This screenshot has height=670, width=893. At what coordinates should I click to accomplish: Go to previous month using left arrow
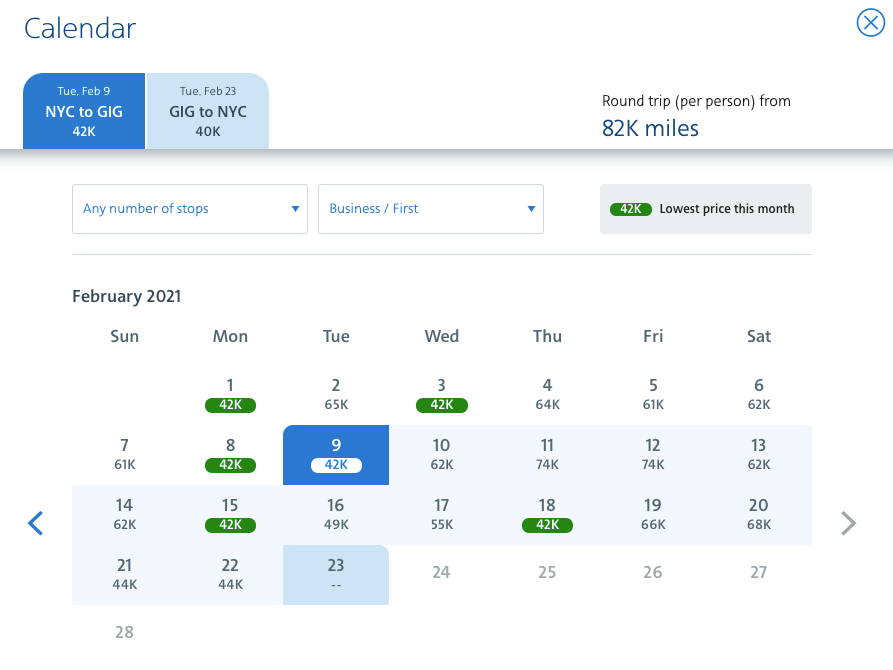[x=35, y=523]
